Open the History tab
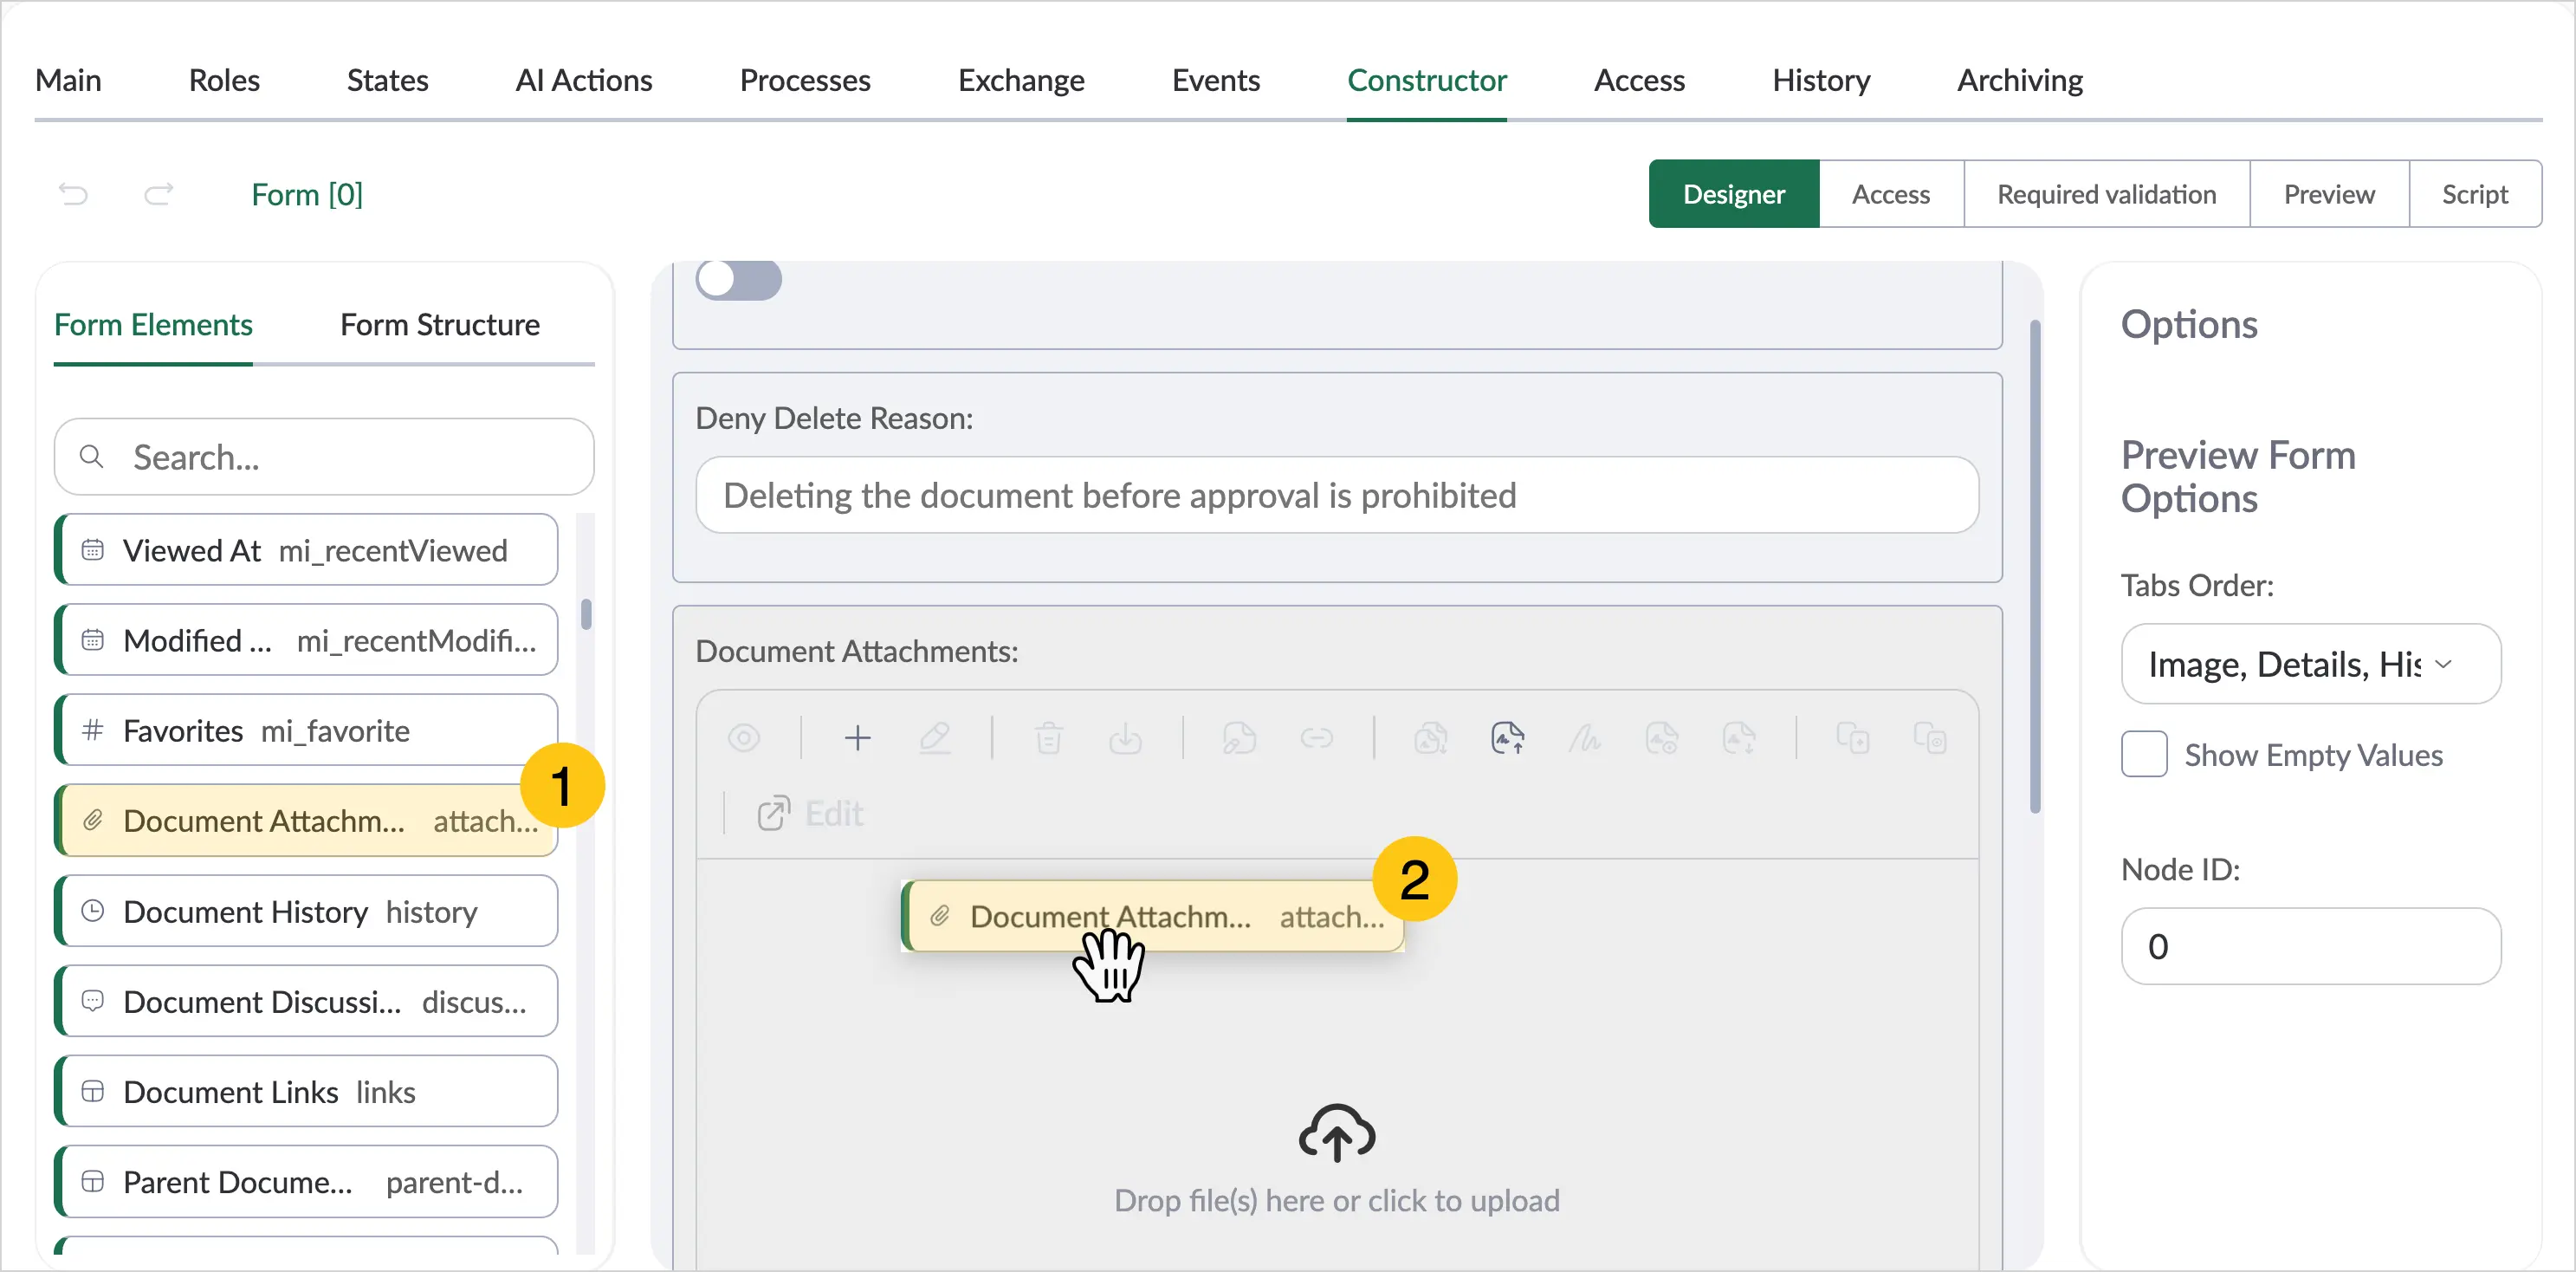2576x1272 pixels. click(1821, 80)
